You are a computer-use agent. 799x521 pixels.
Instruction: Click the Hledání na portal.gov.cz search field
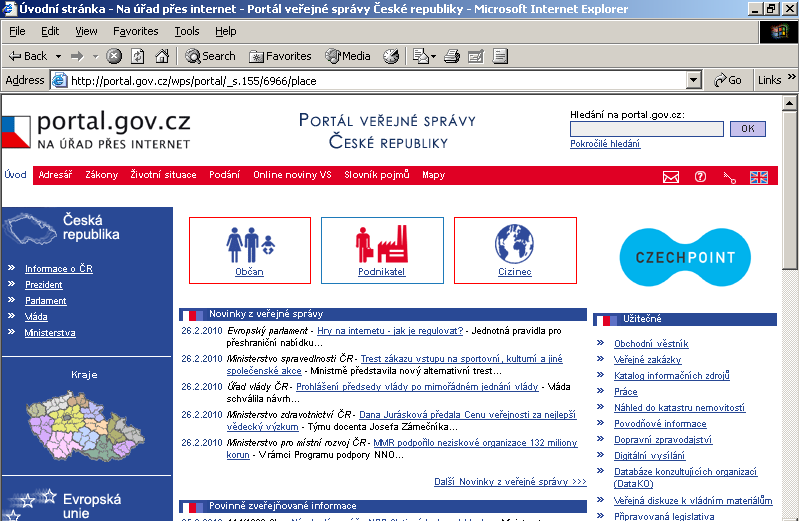[647, 128]
